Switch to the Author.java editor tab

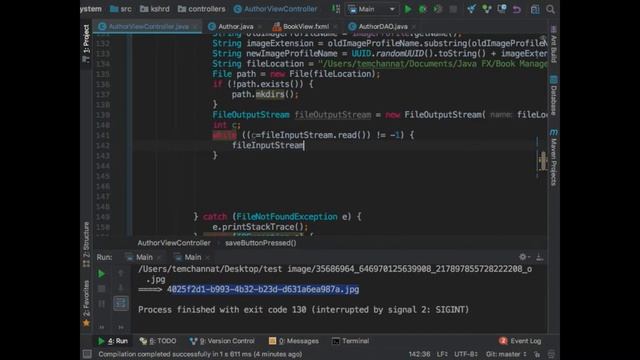click(236, 27)
